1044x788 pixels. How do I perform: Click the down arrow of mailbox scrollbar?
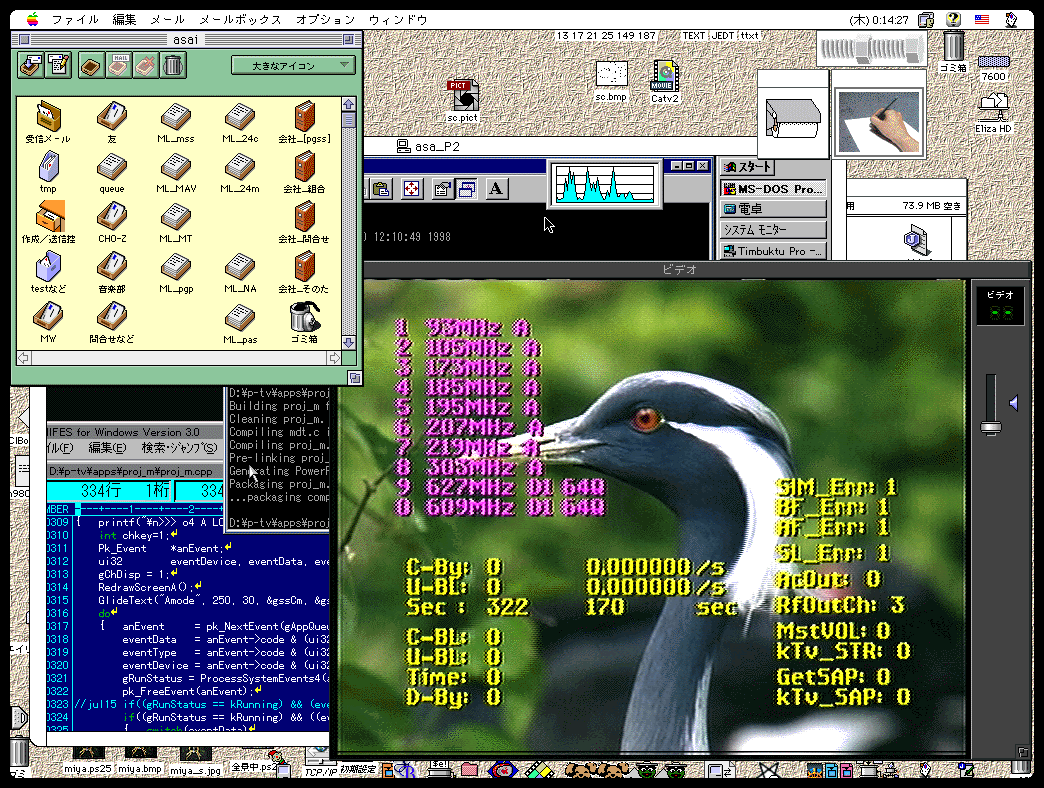pyautogui.click(x=348, y=343)
